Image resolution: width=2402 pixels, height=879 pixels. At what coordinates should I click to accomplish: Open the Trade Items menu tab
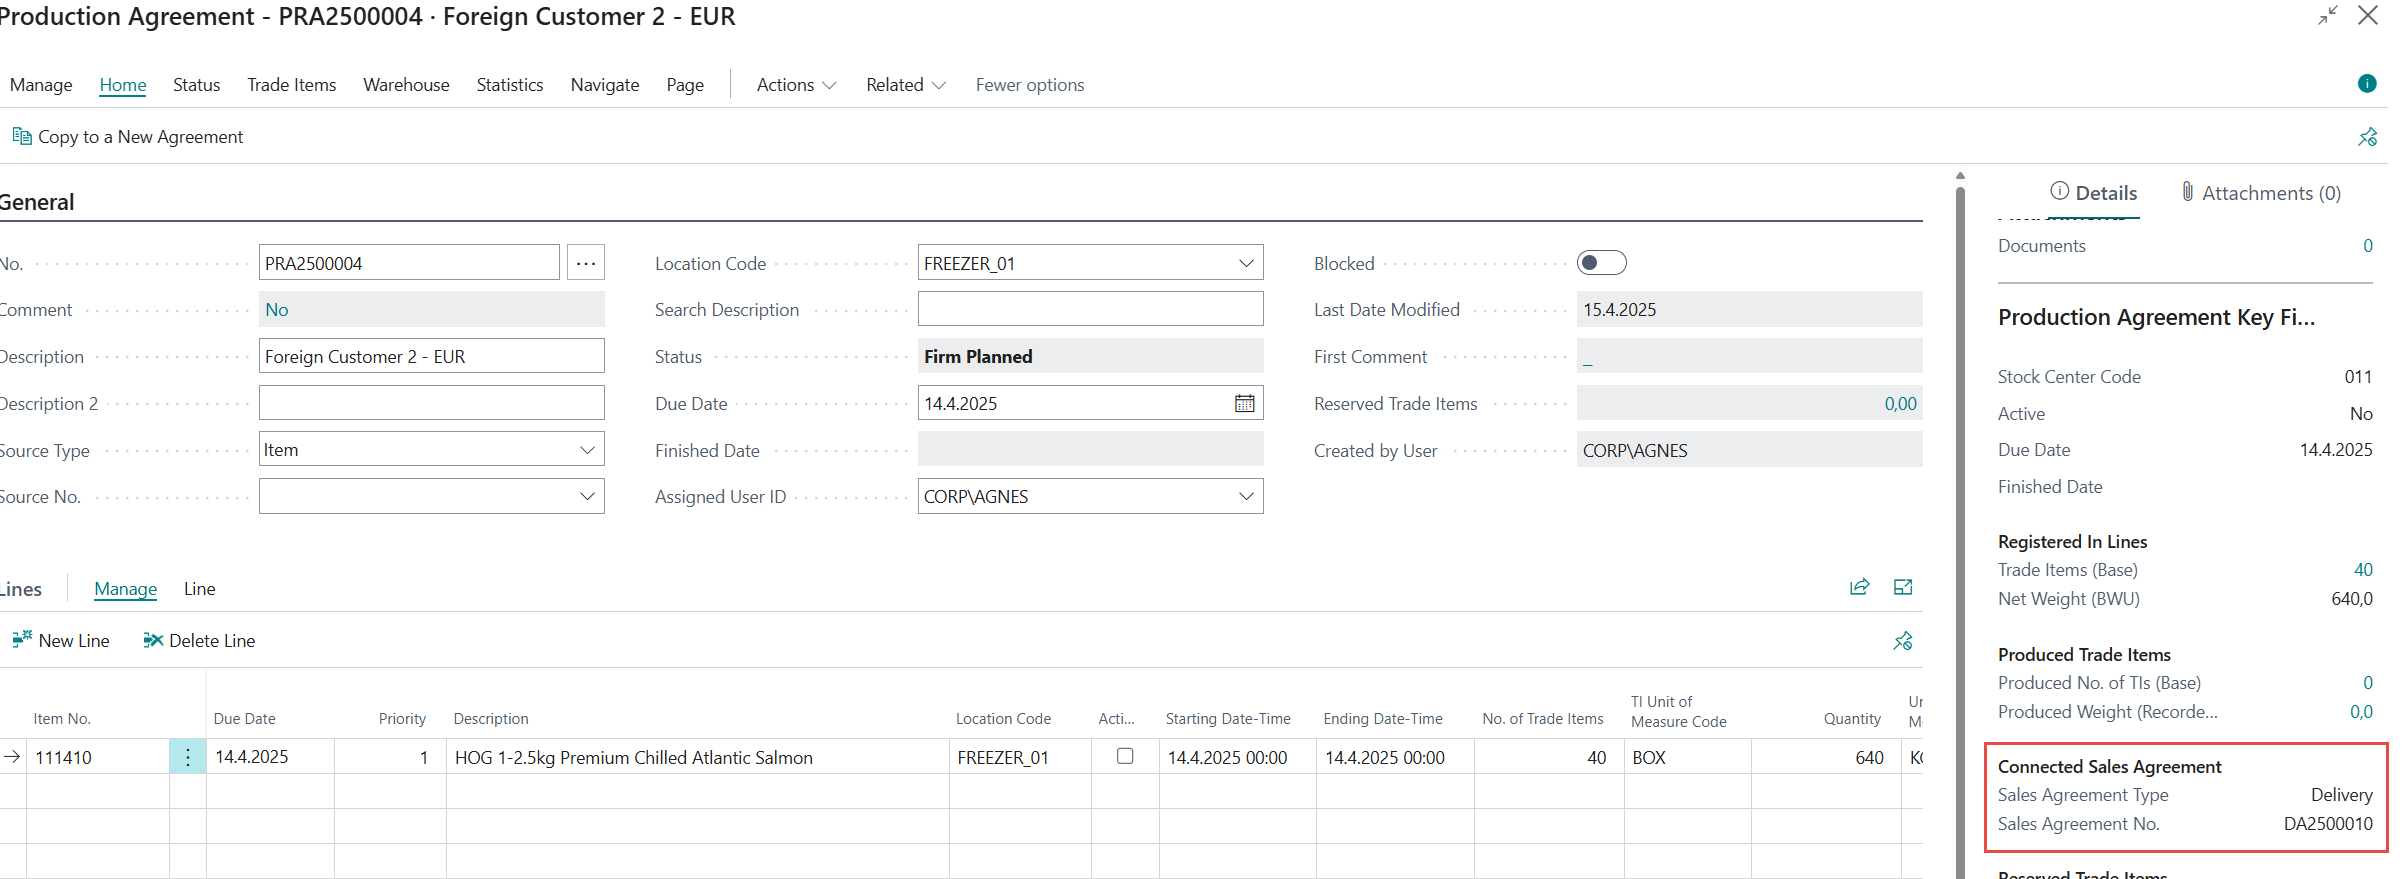[x=291, y=85]
